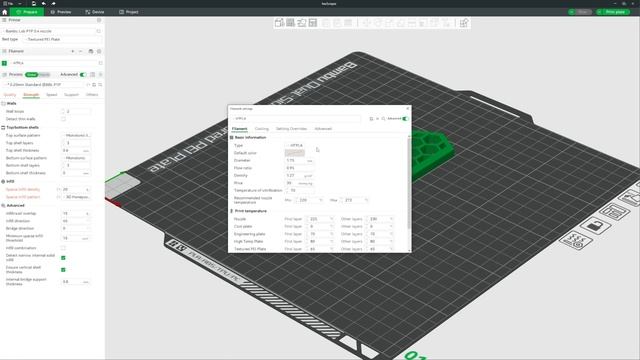640x360 pixels.
Task: Click the edit icon next to the left-panel filament preset
Action: (100, 63)
